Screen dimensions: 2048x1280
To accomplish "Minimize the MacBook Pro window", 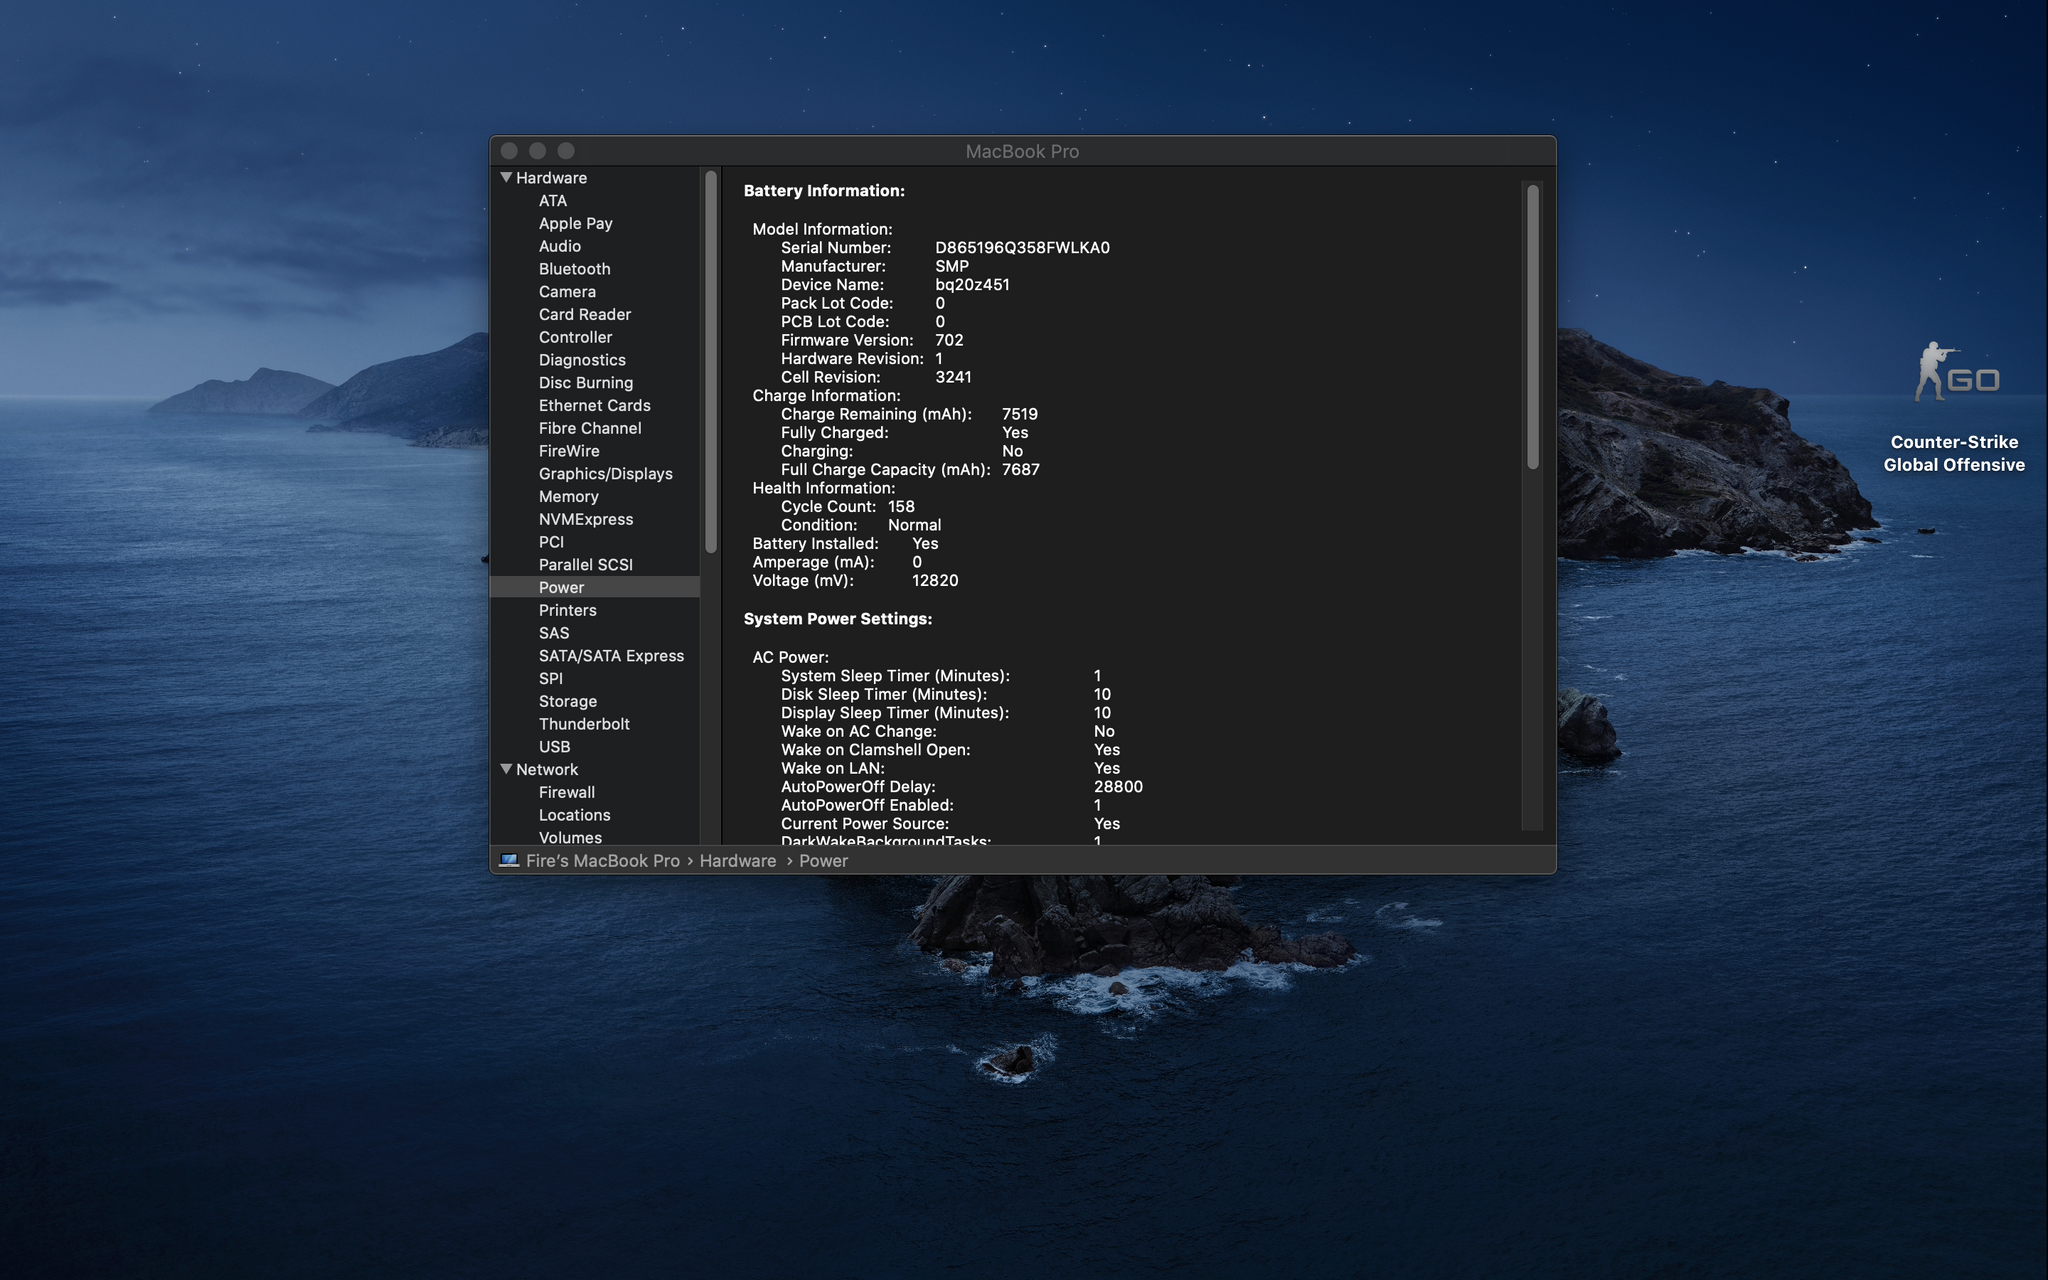I will pyautogui.click(x=537, y=151).
